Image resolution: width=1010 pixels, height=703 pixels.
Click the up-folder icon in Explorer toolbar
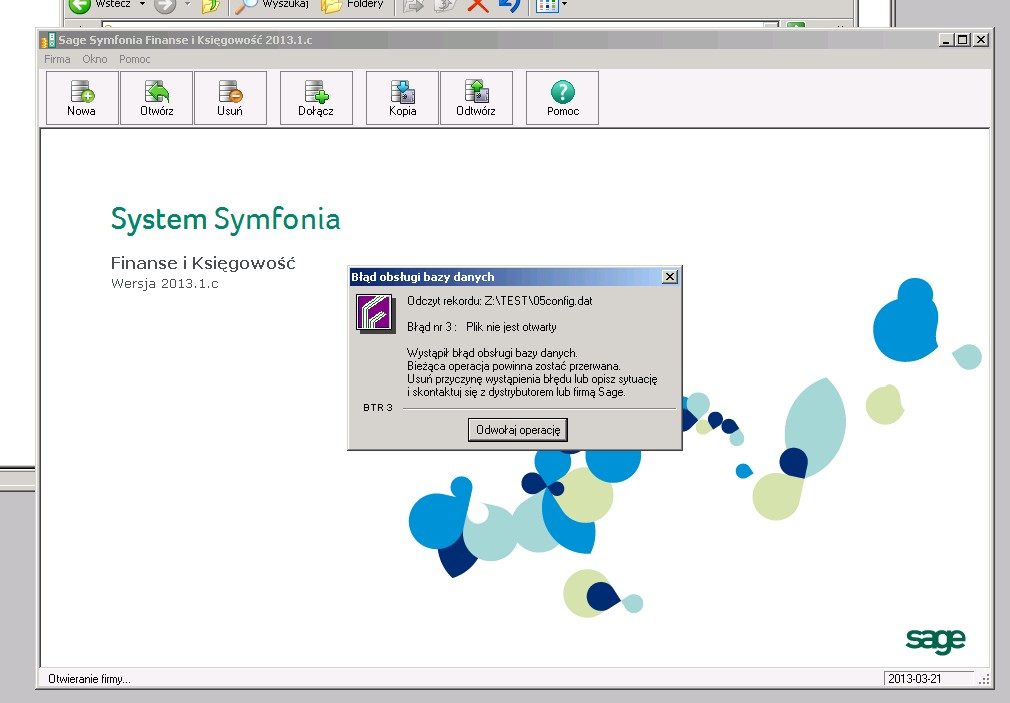coord(210,6)
